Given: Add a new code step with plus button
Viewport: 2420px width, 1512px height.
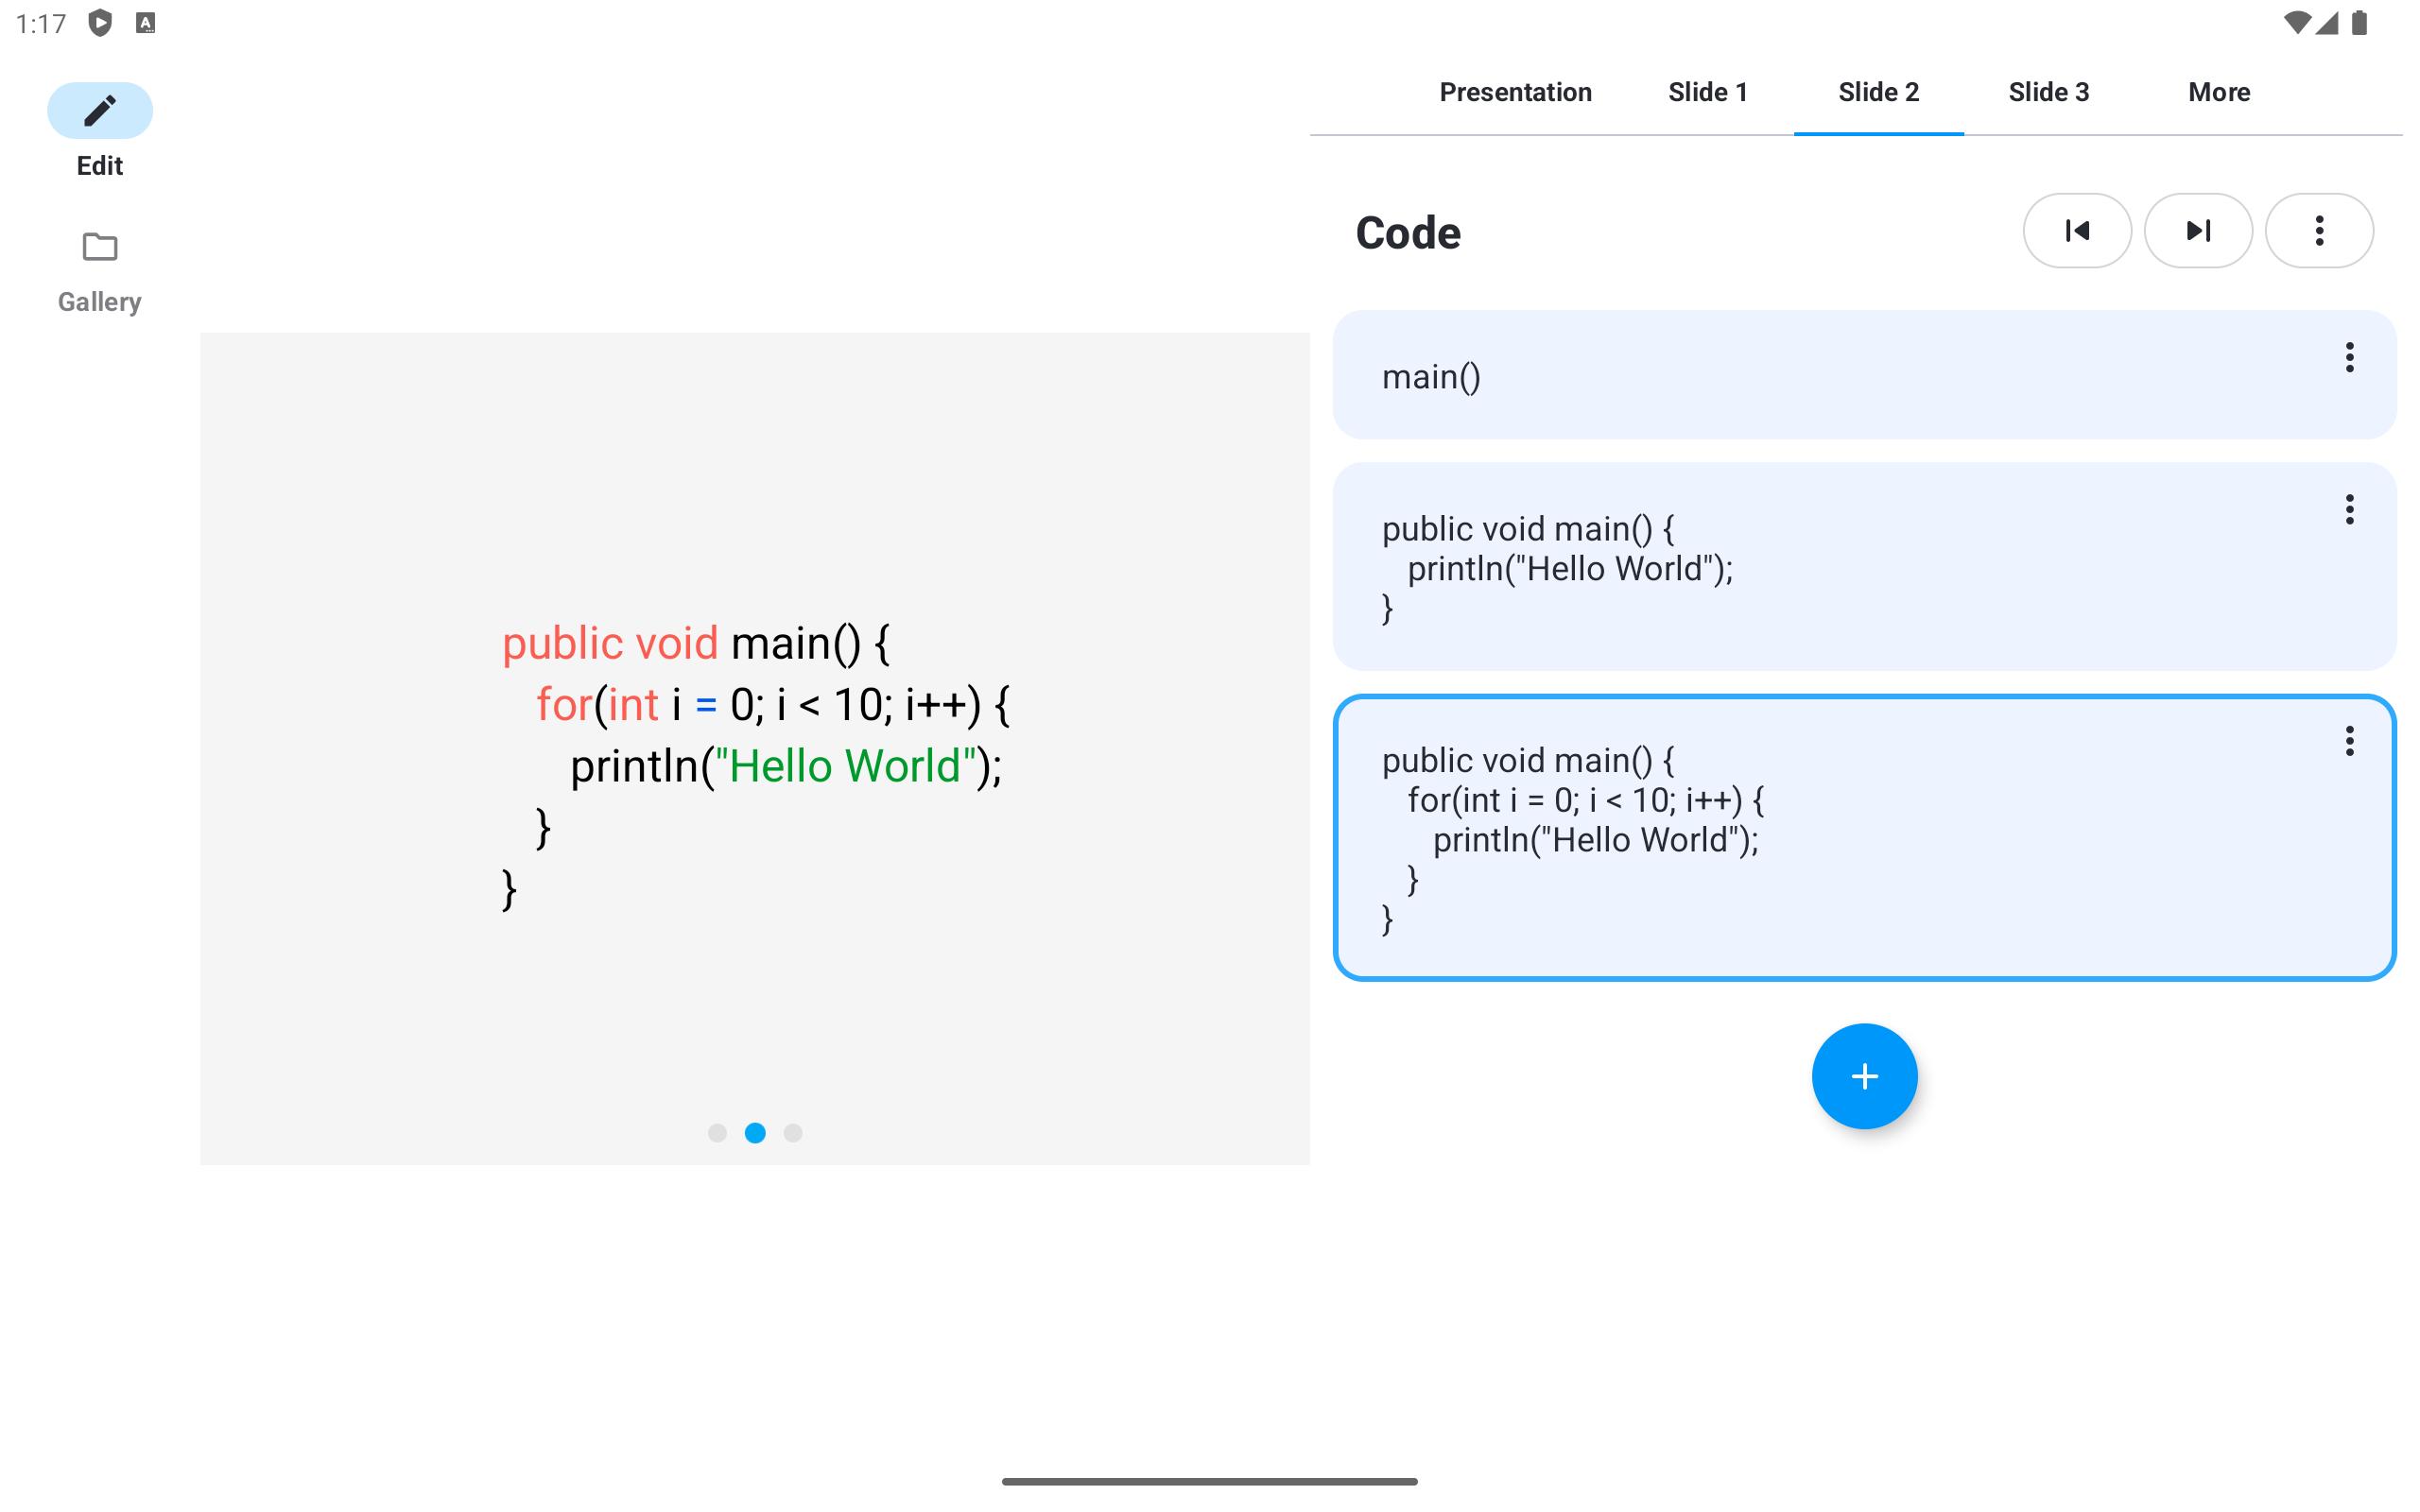Looking at the screenshot, I should (1864, 1076).
